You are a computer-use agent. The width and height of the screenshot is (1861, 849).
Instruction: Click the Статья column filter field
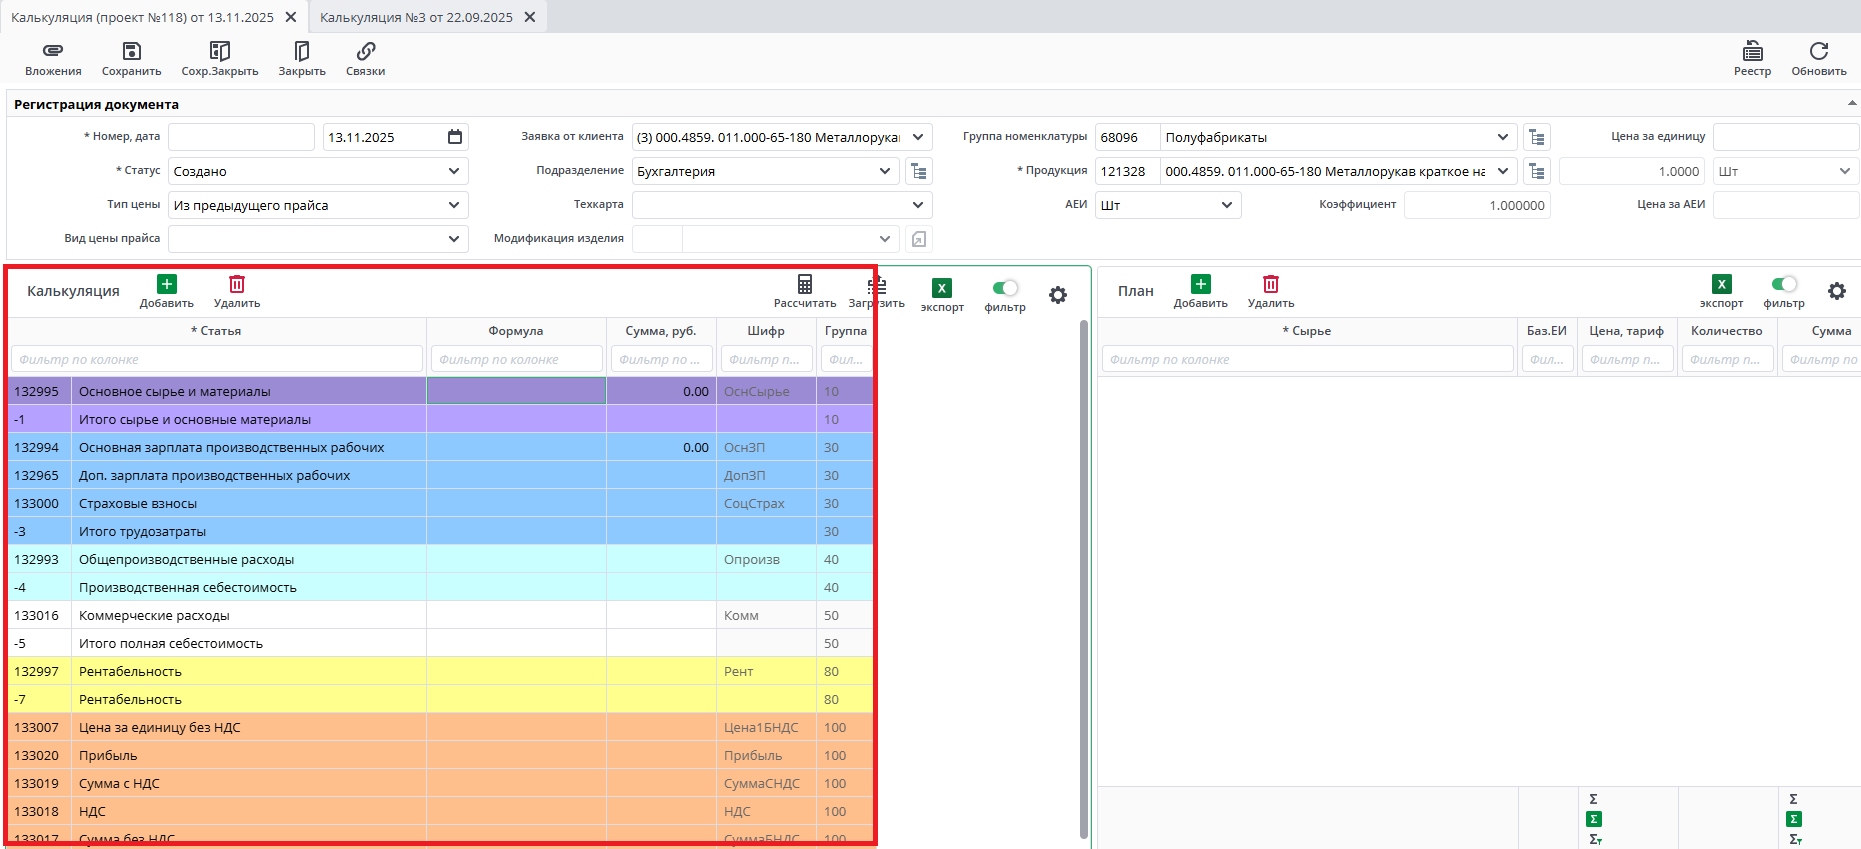(216, 359)
